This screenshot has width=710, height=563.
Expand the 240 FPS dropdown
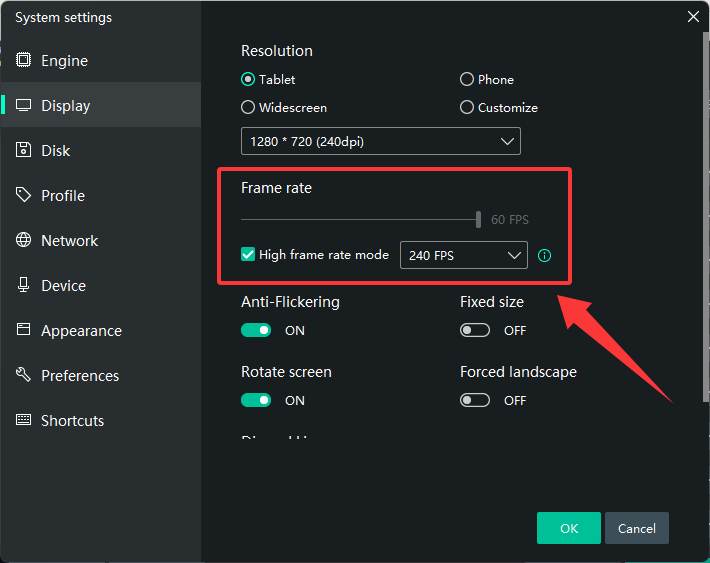tap(463, 256)
